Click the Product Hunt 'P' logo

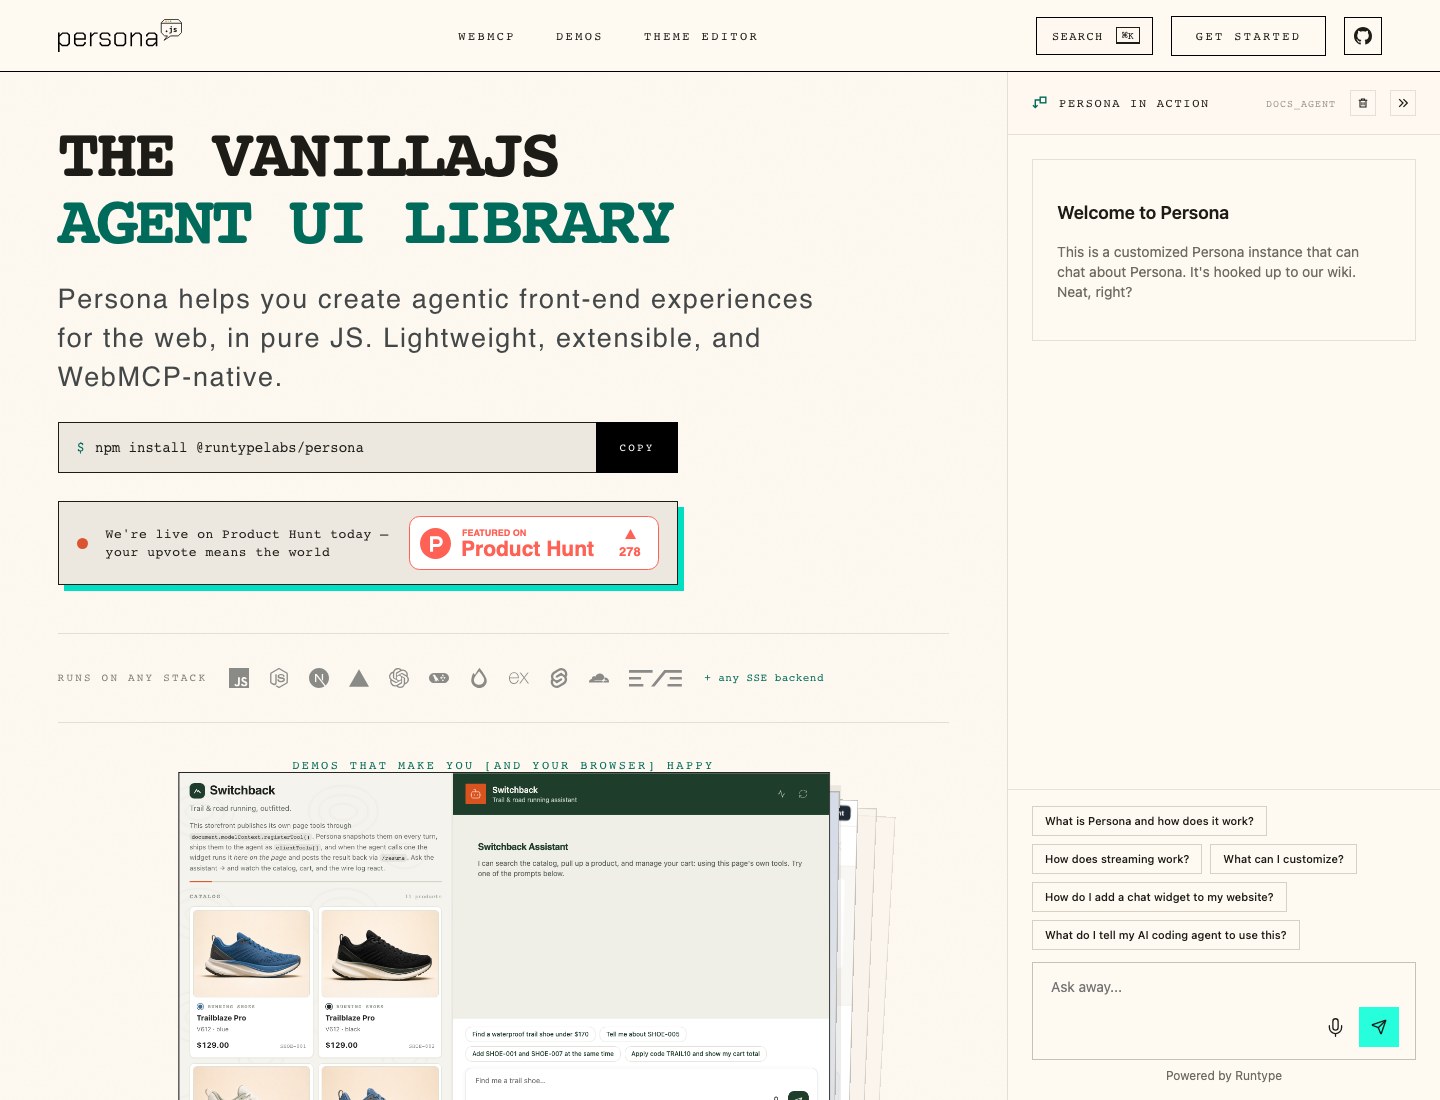click(x=435, y=543)
